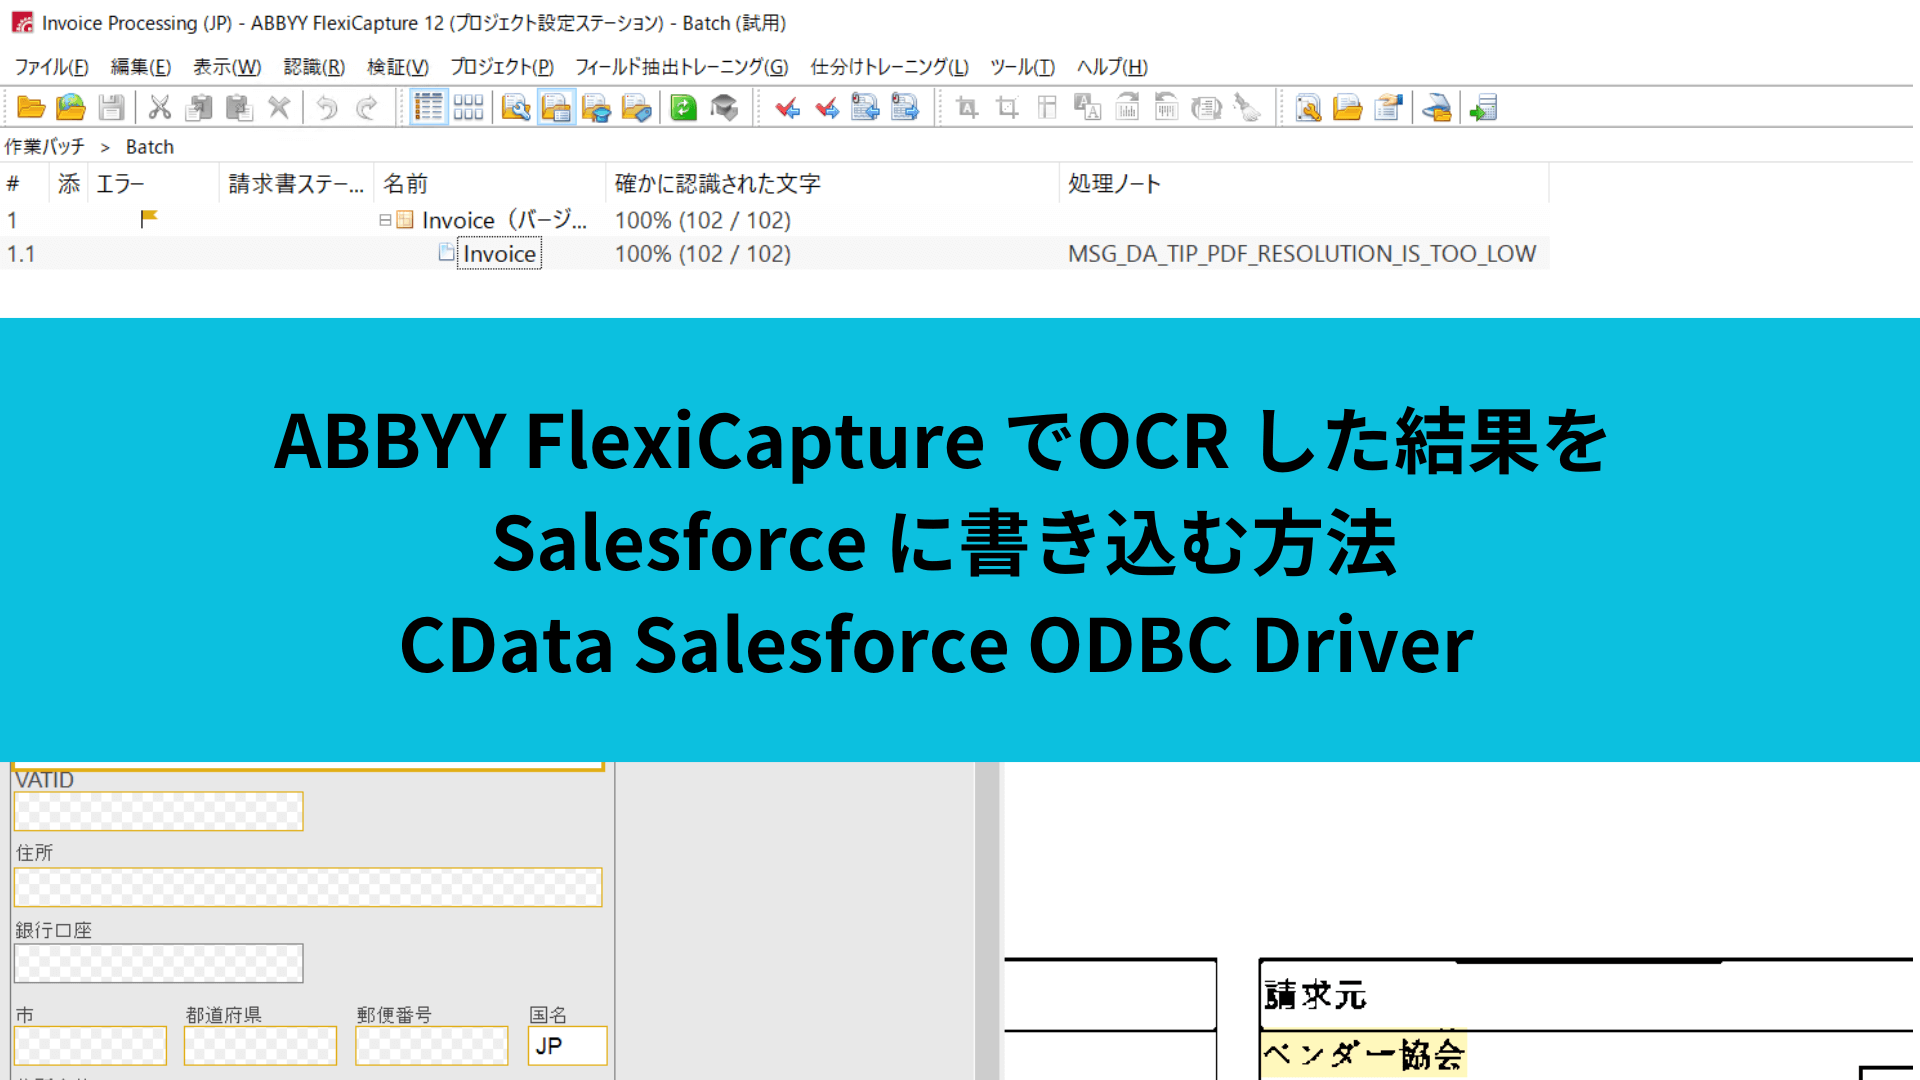1920x1080 pixels.
Task: Open training mode via the graduation cap icon
Action: click(x=725, y=107)
